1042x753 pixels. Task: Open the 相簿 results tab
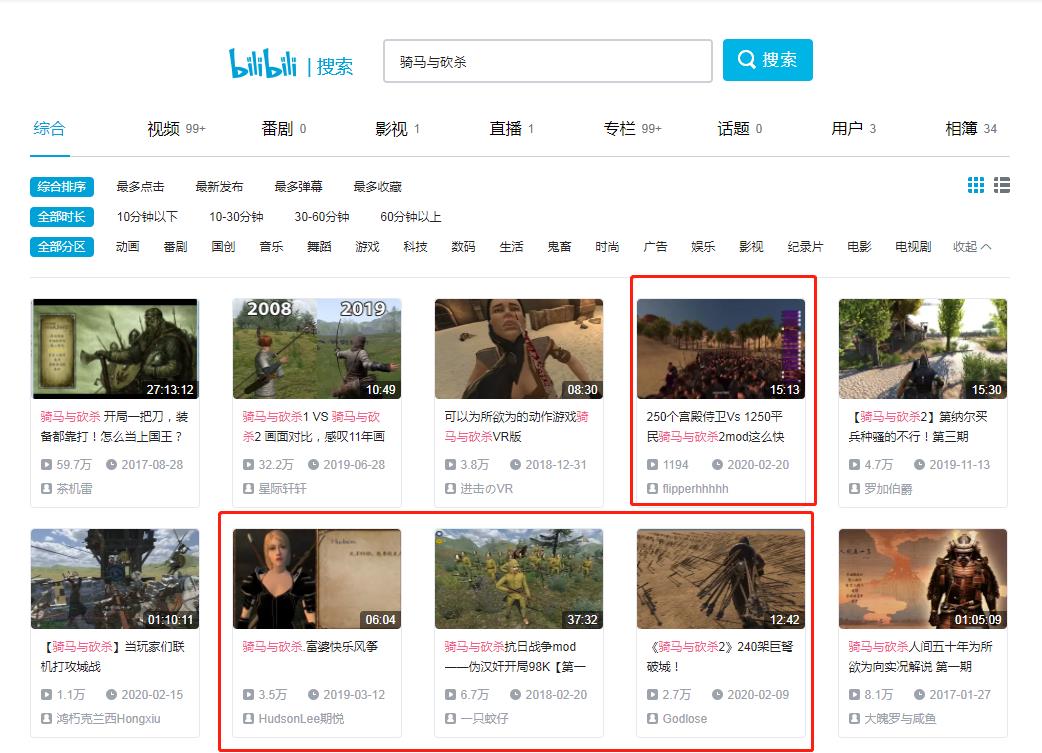971,128
